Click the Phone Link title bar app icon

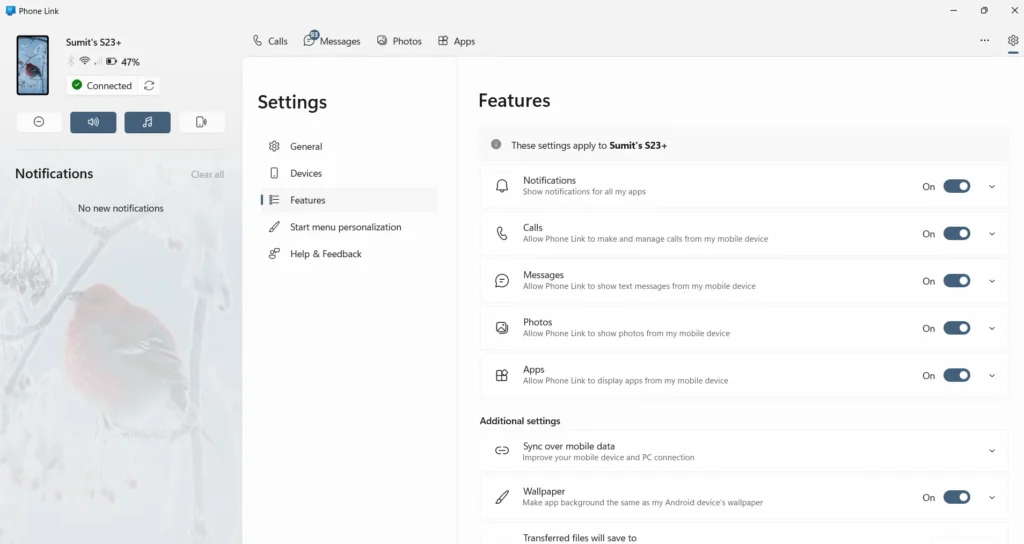coord(10,10)
